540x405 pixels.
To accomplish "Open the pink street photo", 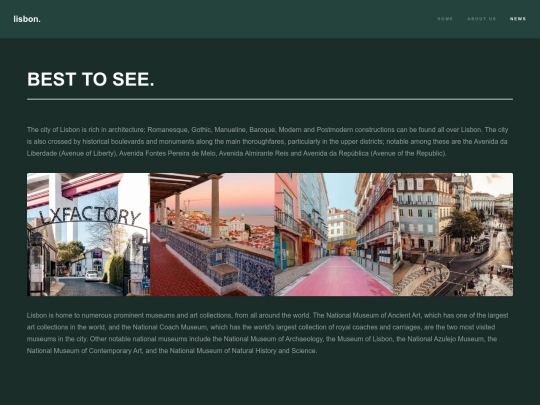I will click(x=334, y=234).
